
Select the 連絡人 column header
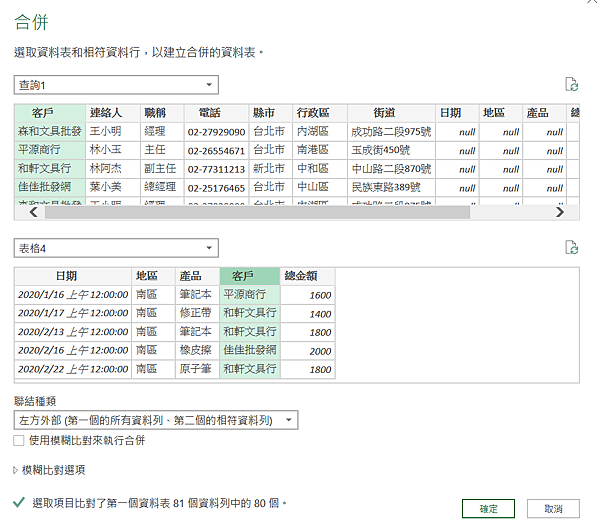(x=113, y=113)
